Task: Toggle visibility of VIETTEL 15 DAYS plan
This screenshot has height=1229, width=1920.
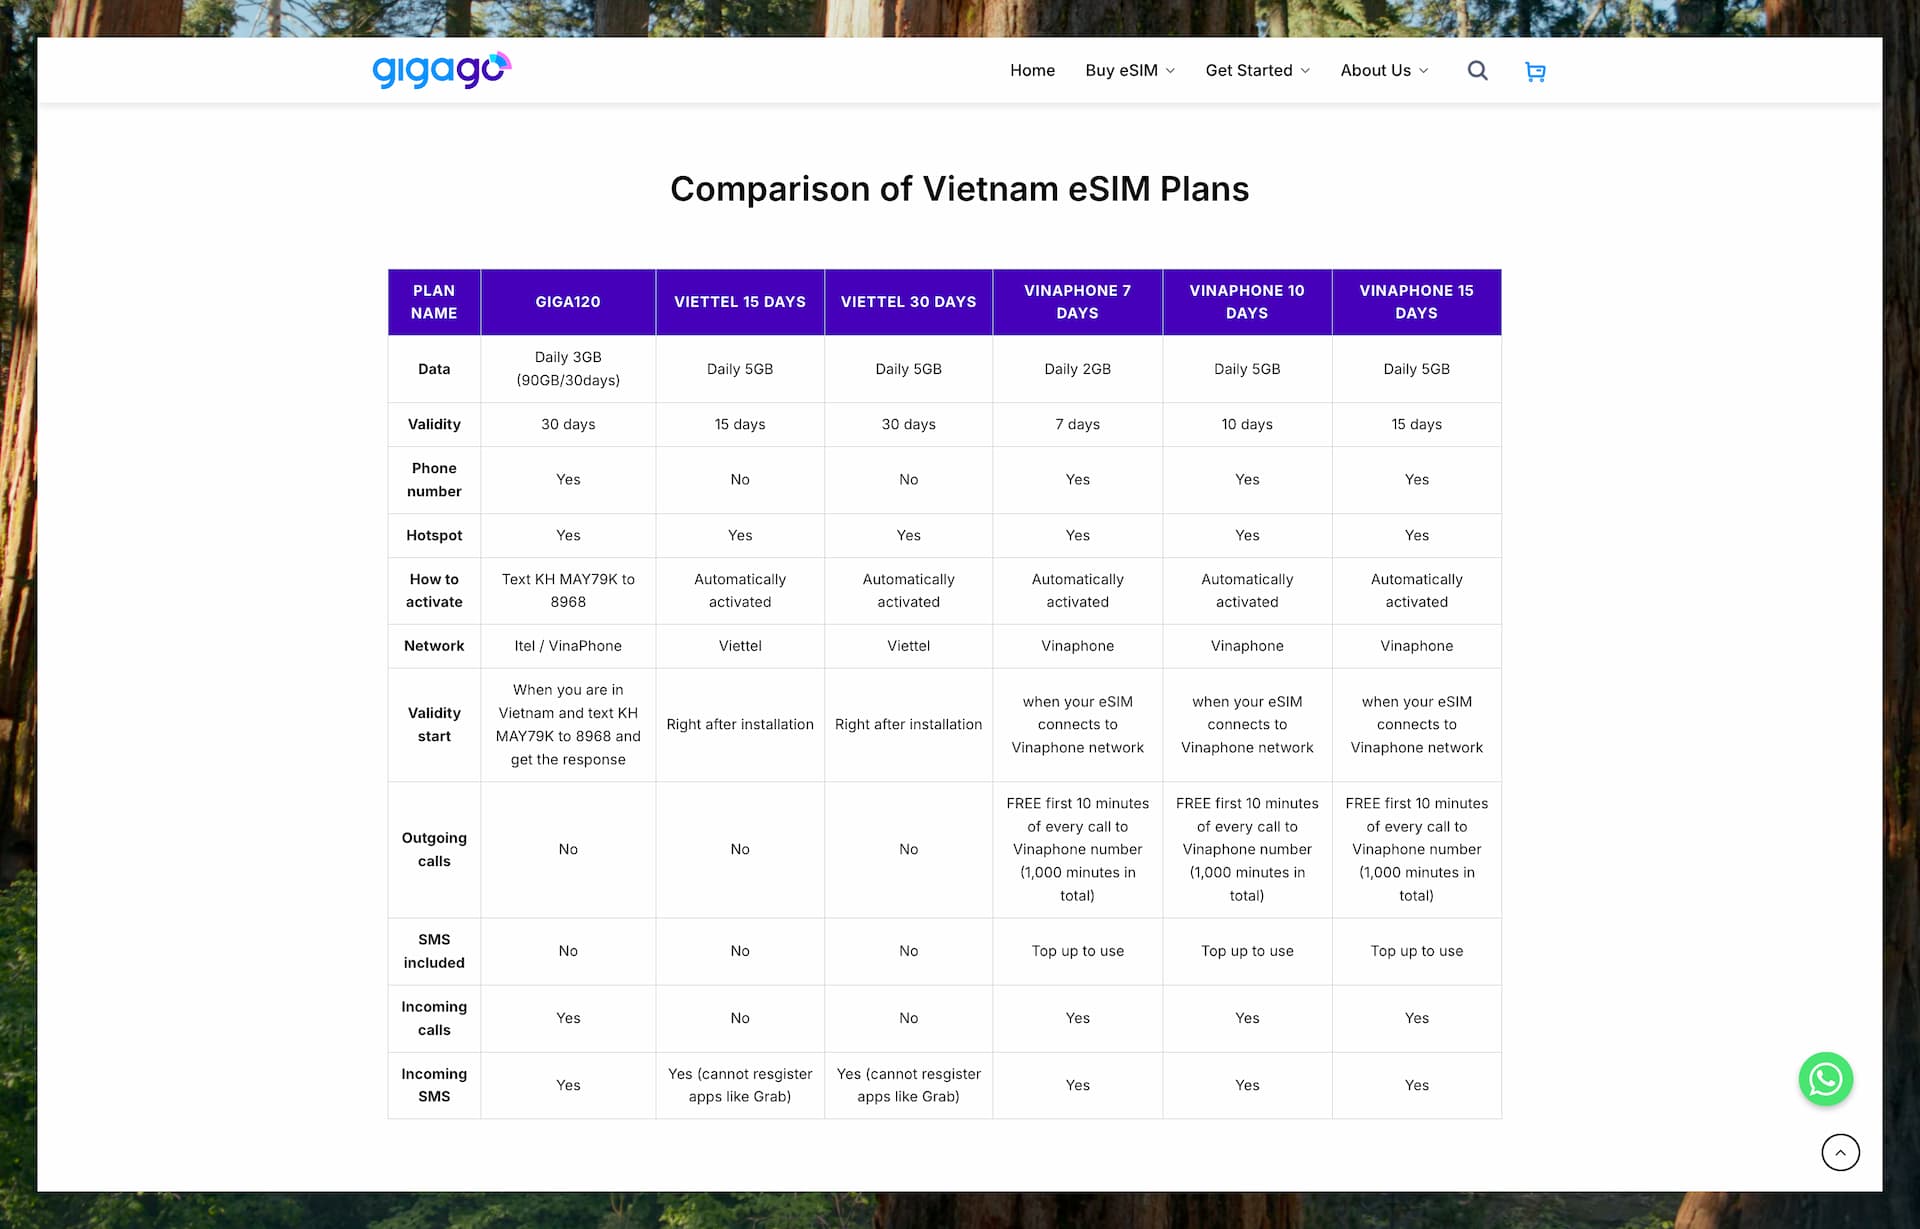Action: pyautogui.click(x=737, y=301)
